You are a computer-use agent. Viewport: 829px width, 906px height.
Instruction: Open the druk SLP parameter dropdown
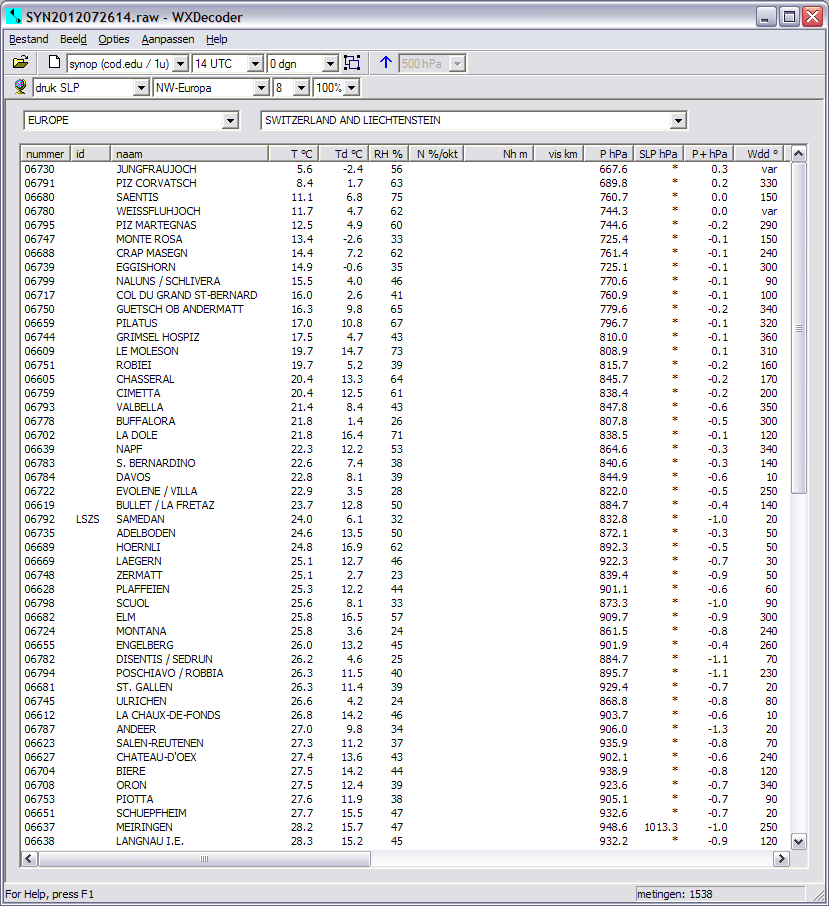[141, 88]
